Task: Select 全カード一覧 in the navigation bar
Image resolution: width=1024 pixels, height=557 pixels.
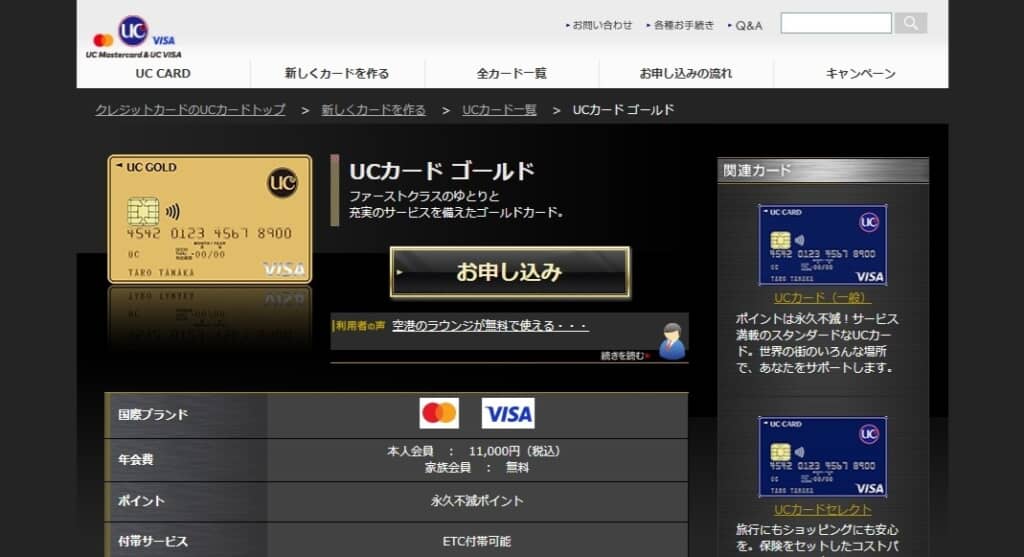Action: click(511, 73)
